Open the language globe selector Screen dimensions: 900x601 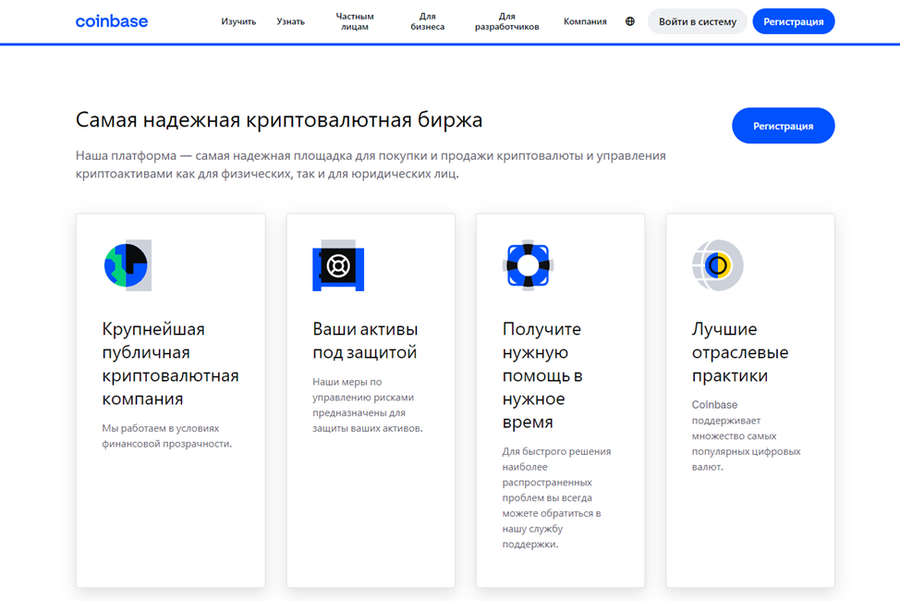coord(630,21)
